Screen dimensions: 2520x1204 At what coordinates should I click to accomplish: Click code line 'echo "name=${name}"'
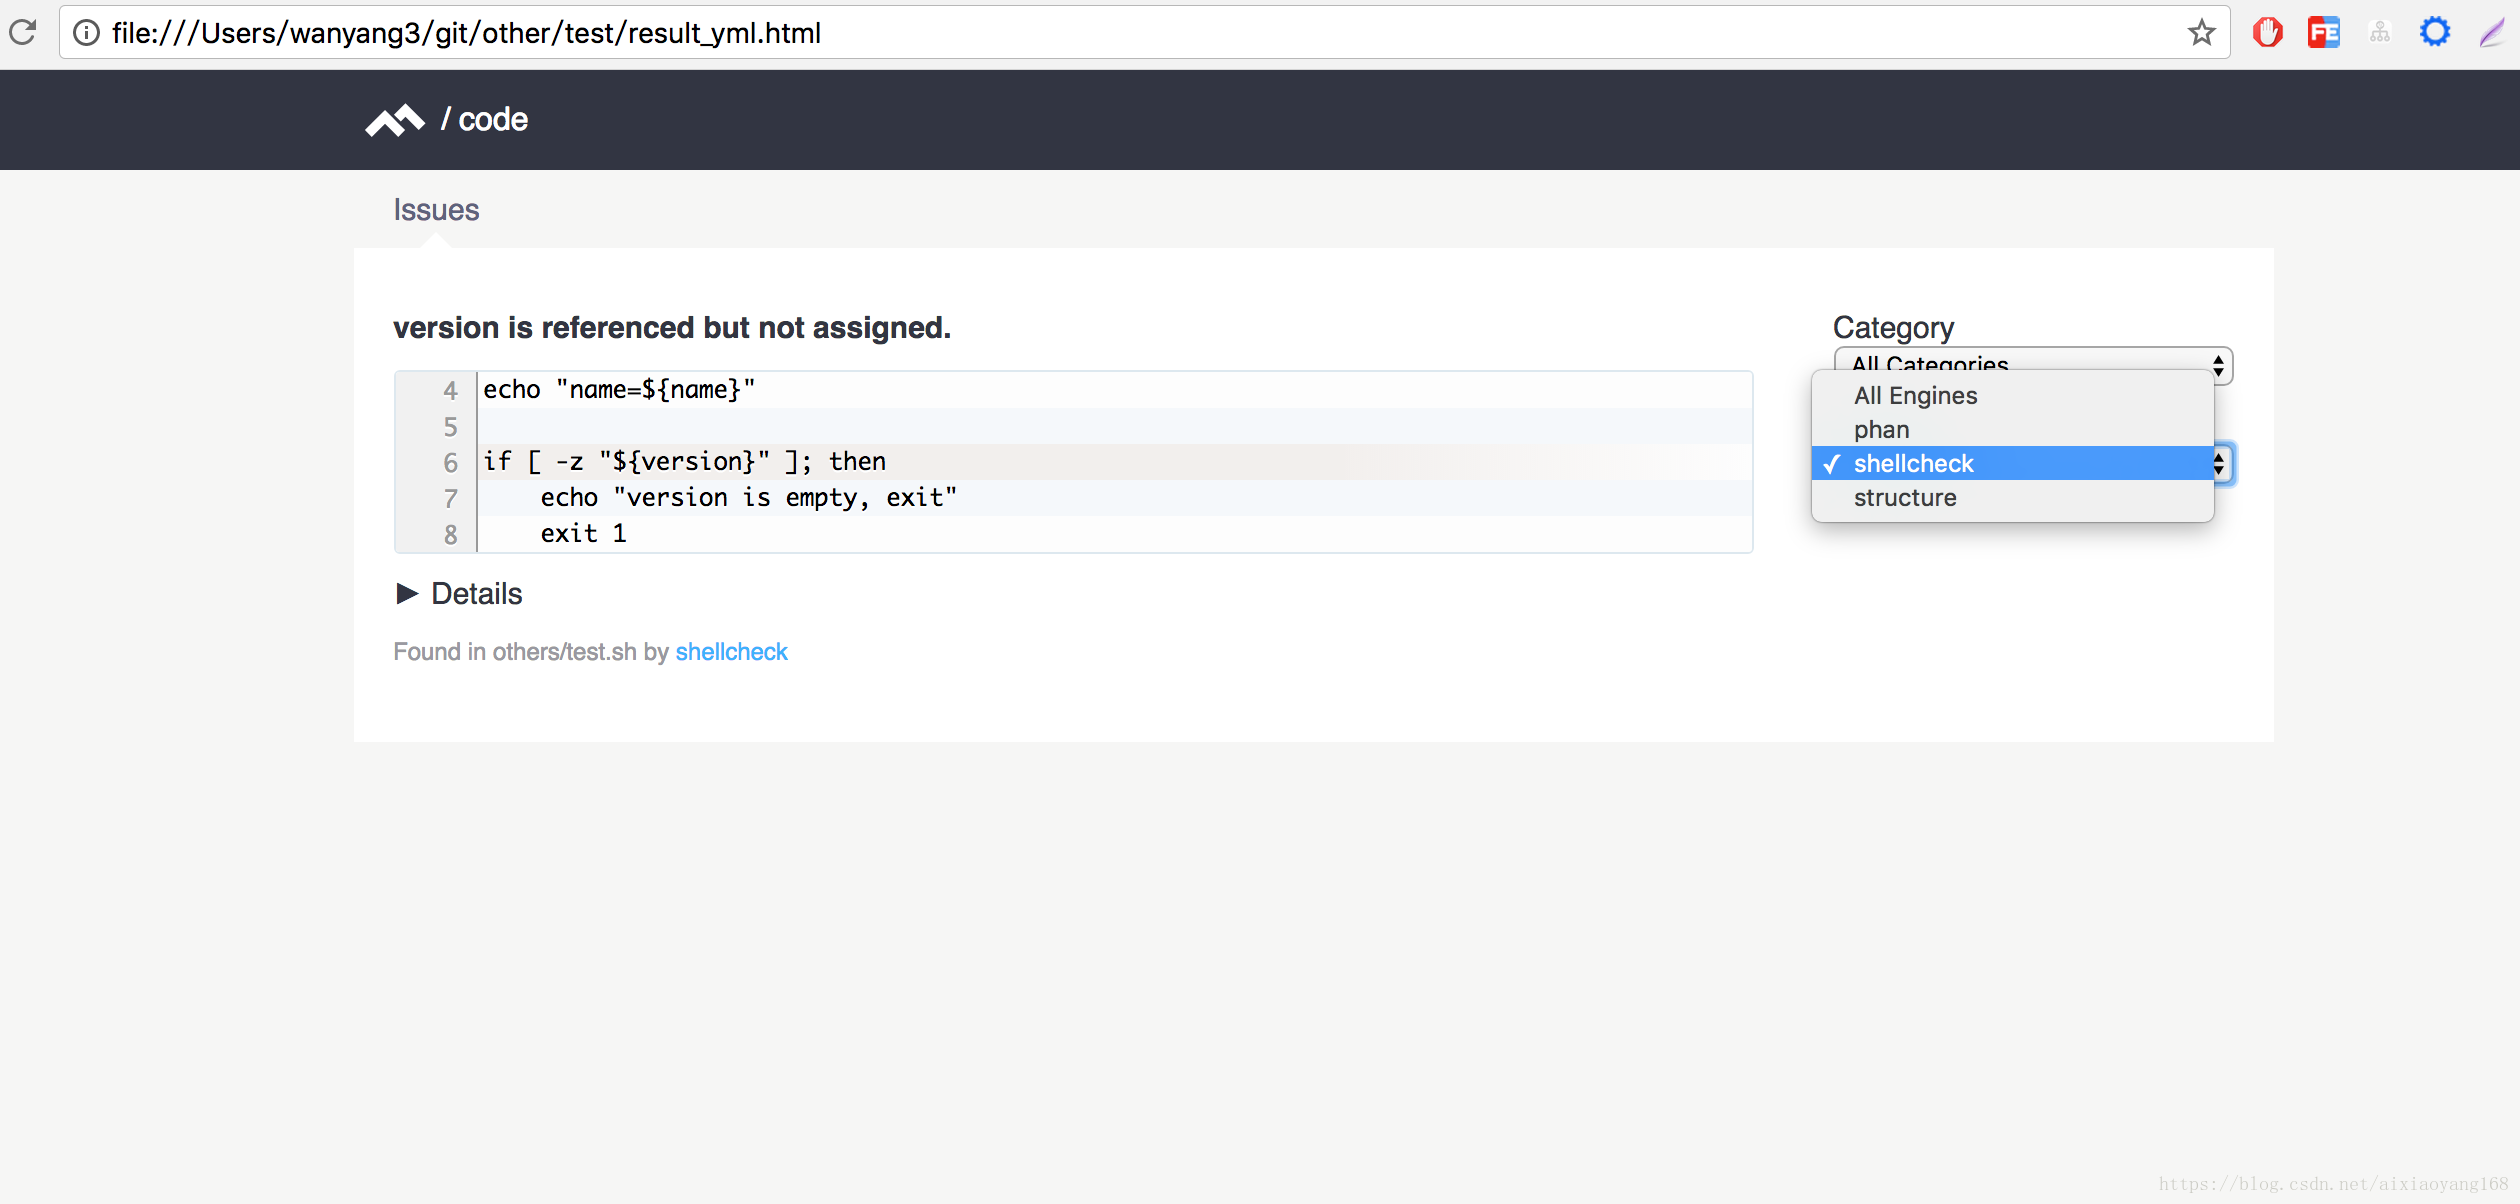click(x=619, y=390)
